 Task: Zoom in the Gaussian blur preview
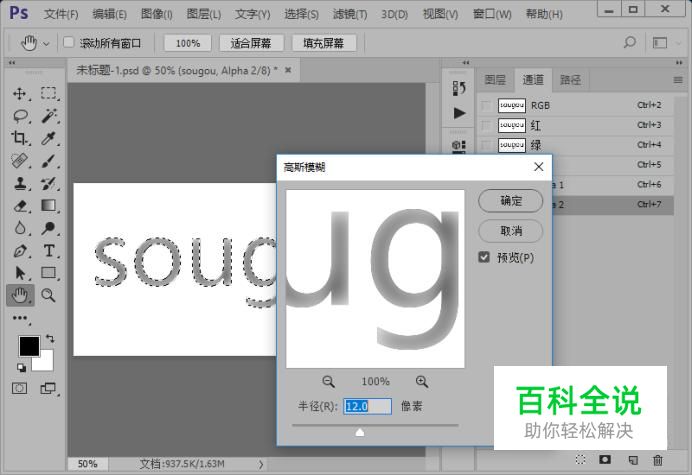(x=422, y=381)
